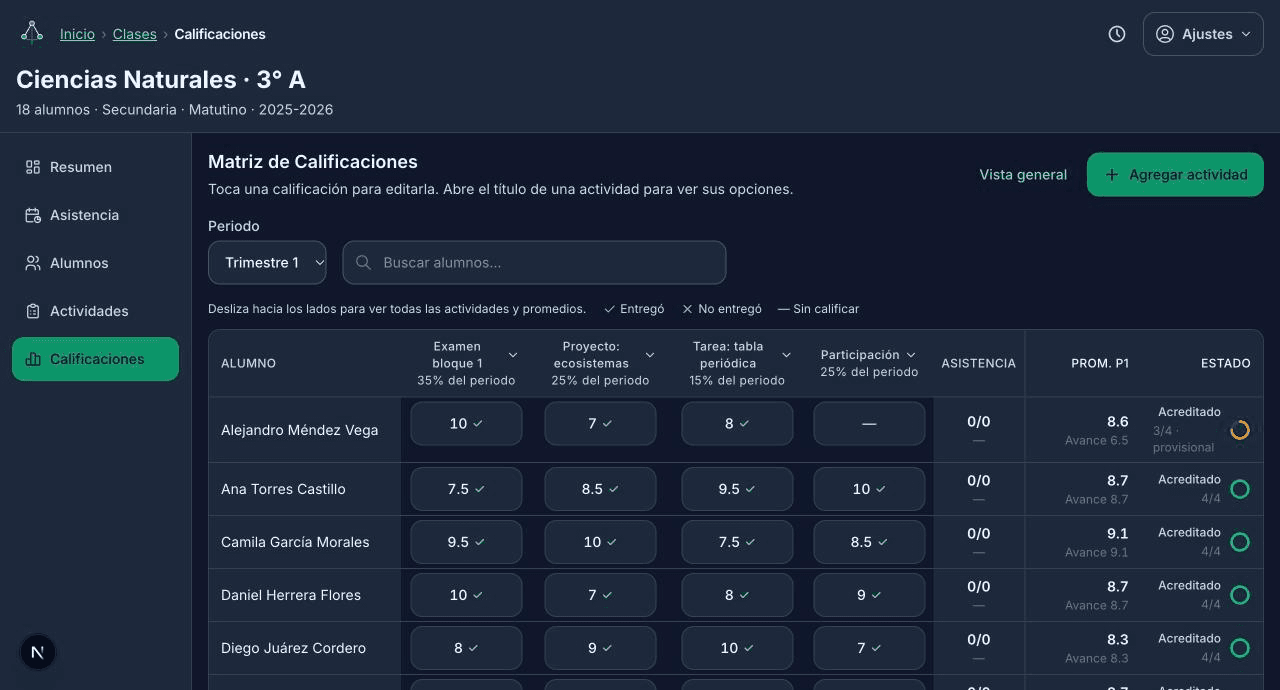Open Alumnos in the sidebar
This screenshot has width=1280, height=690.
[x=95, y=263]
